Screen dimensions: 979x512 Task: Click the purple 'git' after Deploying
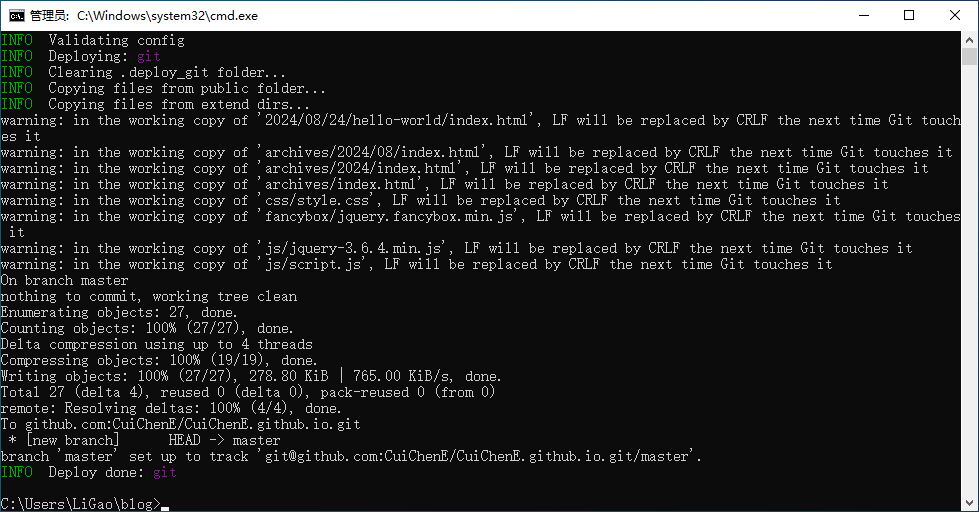pos(149,57)
